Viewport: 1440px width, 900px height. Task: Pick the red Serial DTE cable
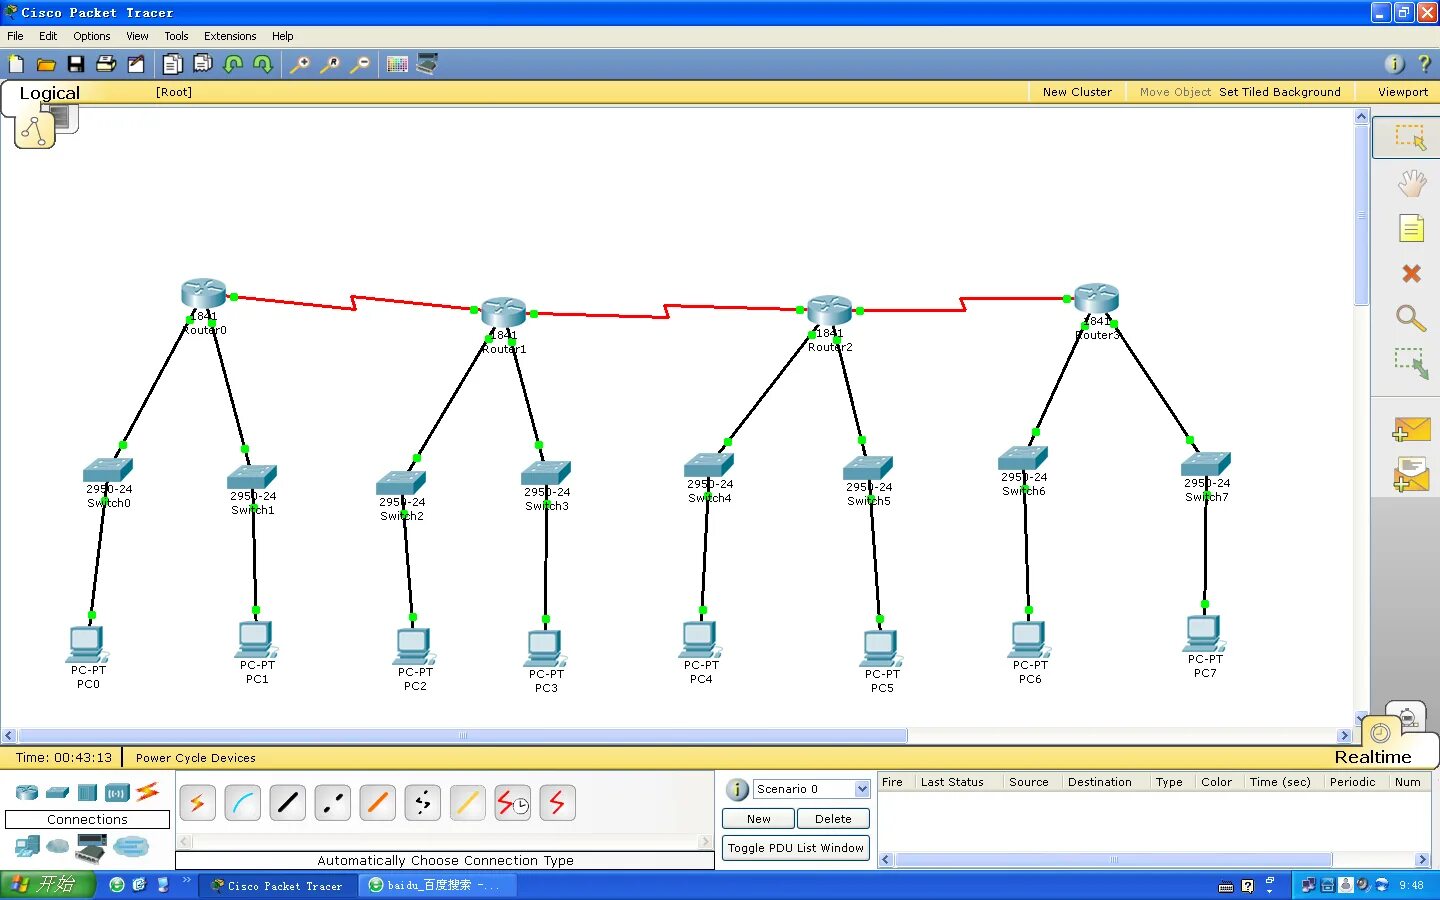(x=557, y=803)
